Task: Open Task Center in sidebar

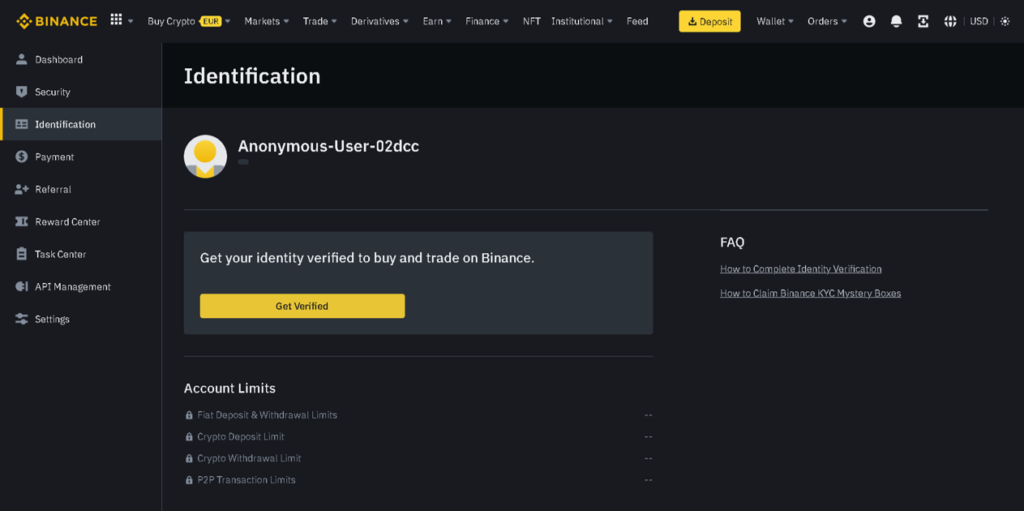Action: point(81,254)
